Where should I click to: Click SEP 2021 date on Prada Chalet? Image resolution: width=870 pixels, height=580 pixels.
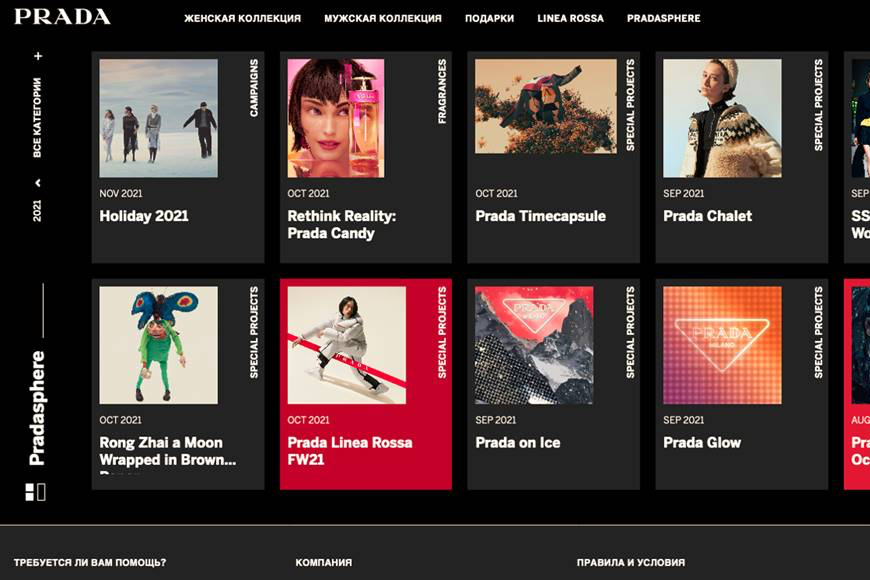point(684,193)
